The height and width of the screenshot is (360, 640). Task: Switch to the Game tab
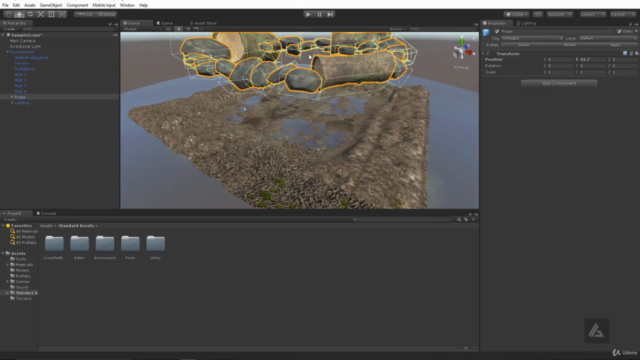(165, 23)
